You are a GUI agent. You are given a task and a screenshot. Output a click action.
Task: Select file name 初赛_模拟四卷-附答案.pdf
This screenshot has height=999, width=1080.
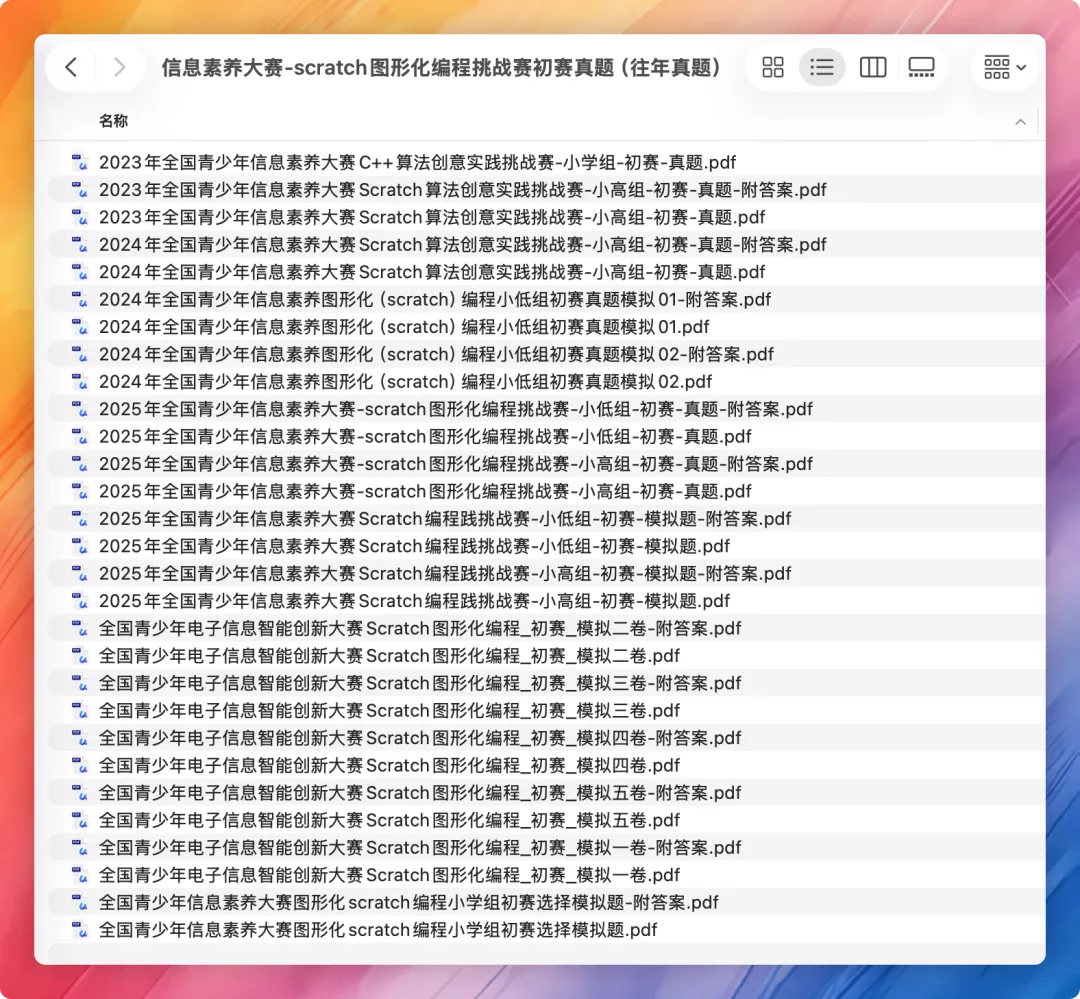pos(420,738)
